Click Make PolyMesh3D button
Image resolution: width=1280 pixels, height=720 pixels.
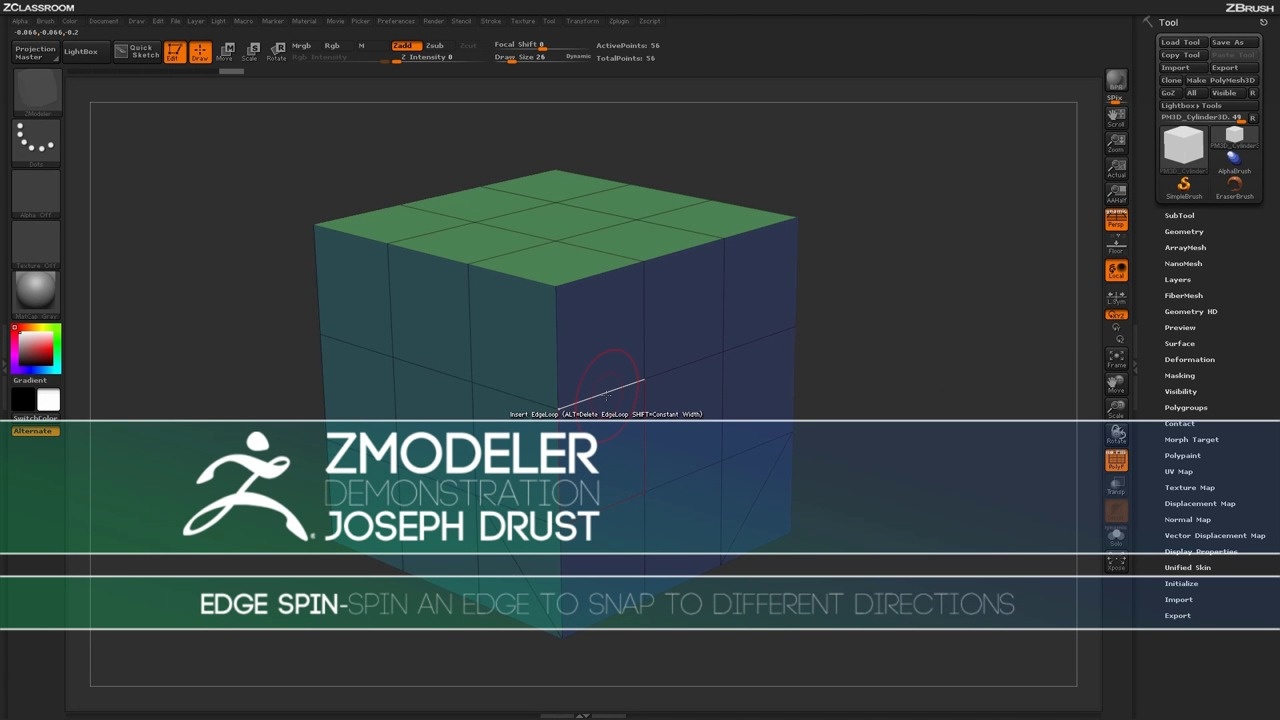(1221, 81)
